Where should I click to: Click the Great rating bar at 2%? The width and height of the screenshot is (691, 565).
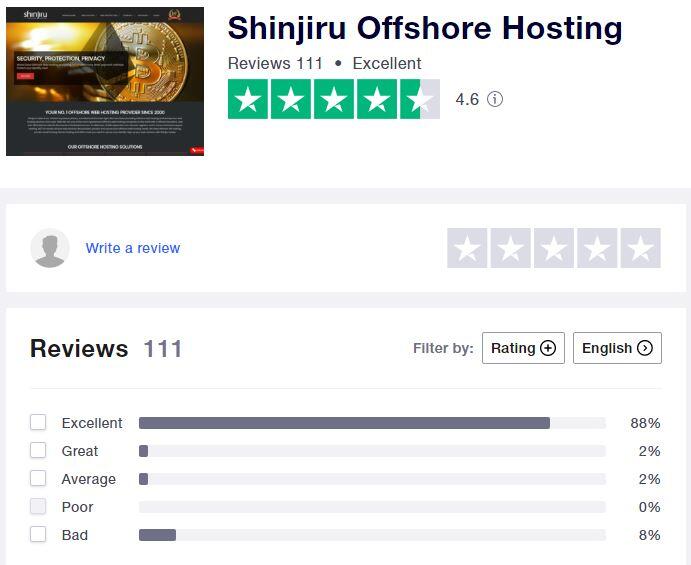[372, 451]
